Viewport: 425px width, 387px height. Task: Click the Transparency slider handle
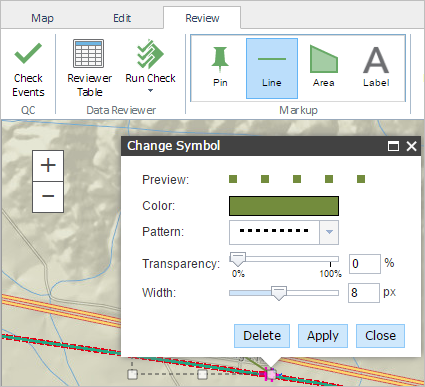click(238, 259)
